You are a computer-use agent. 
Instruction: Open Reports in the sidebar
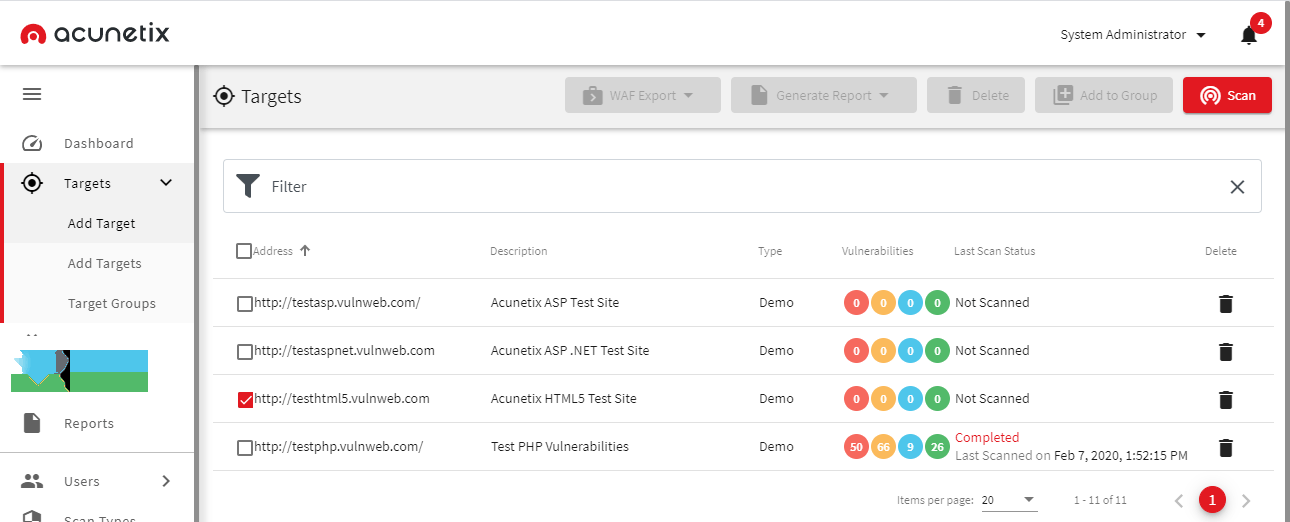[x=88, y=423]
